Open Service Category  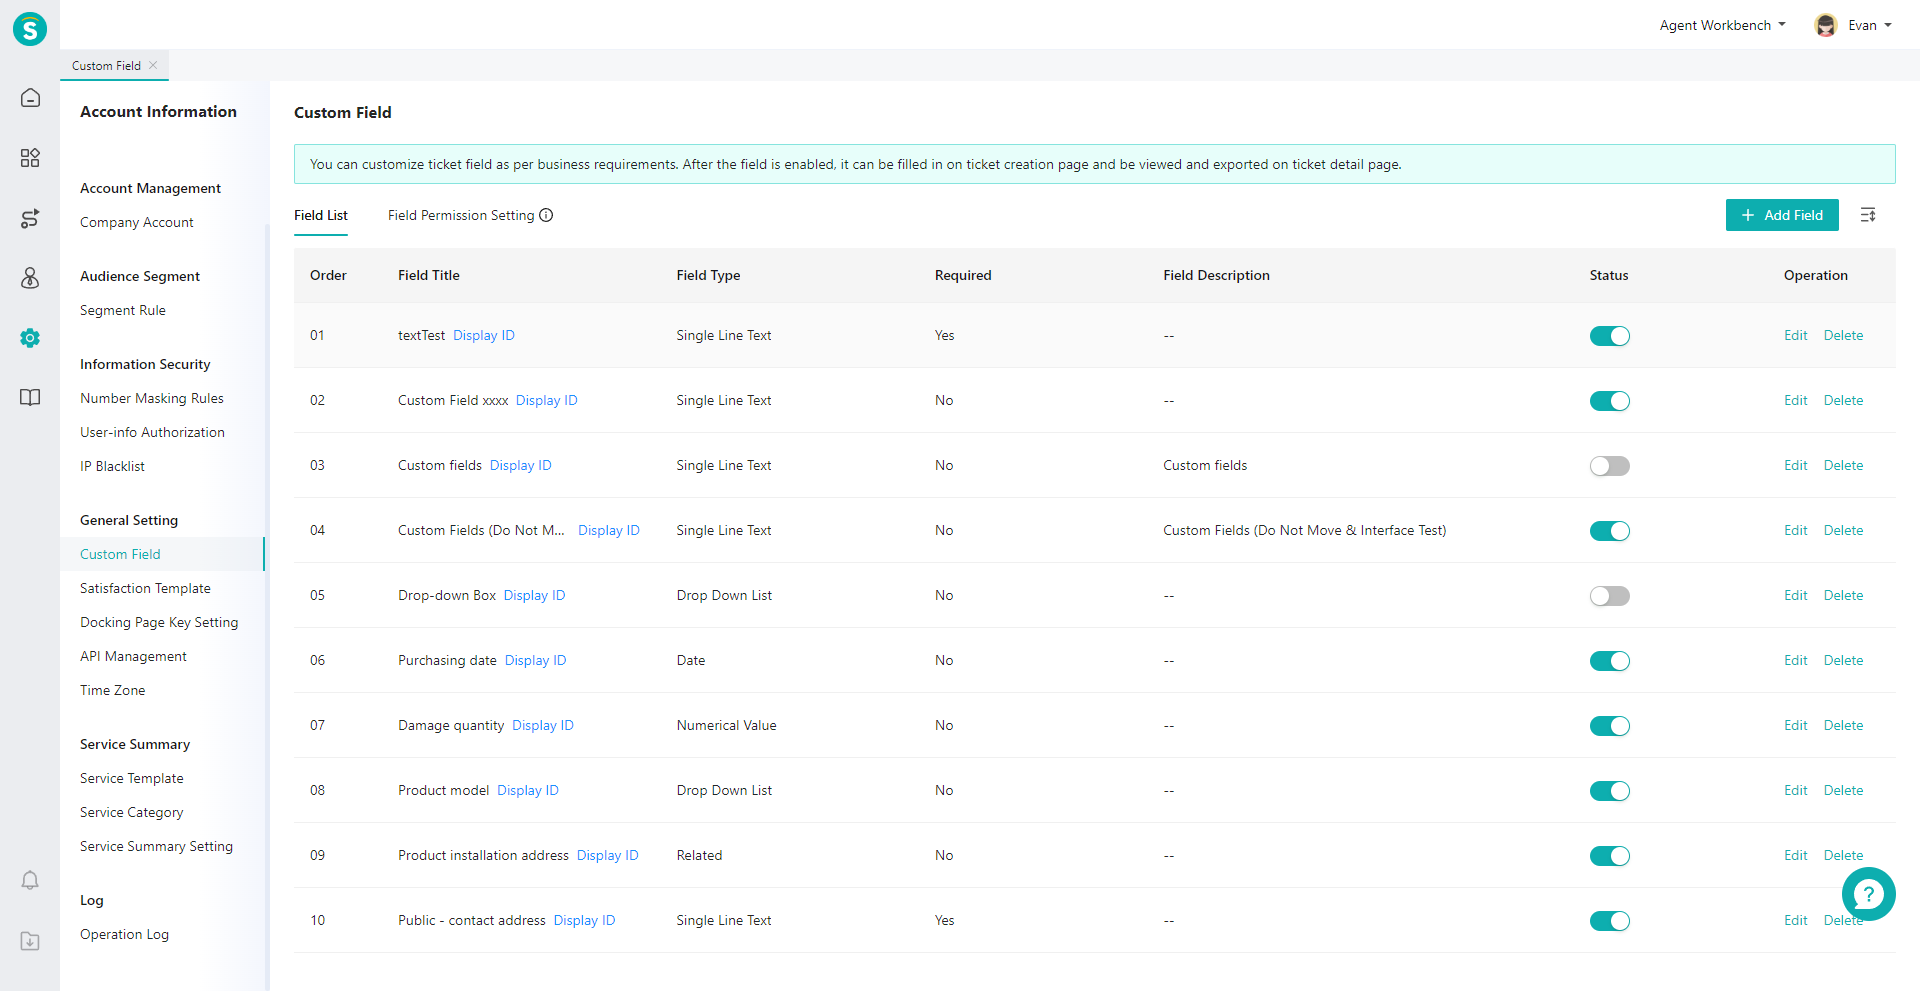pyautogui.click(x=132, y=812)
